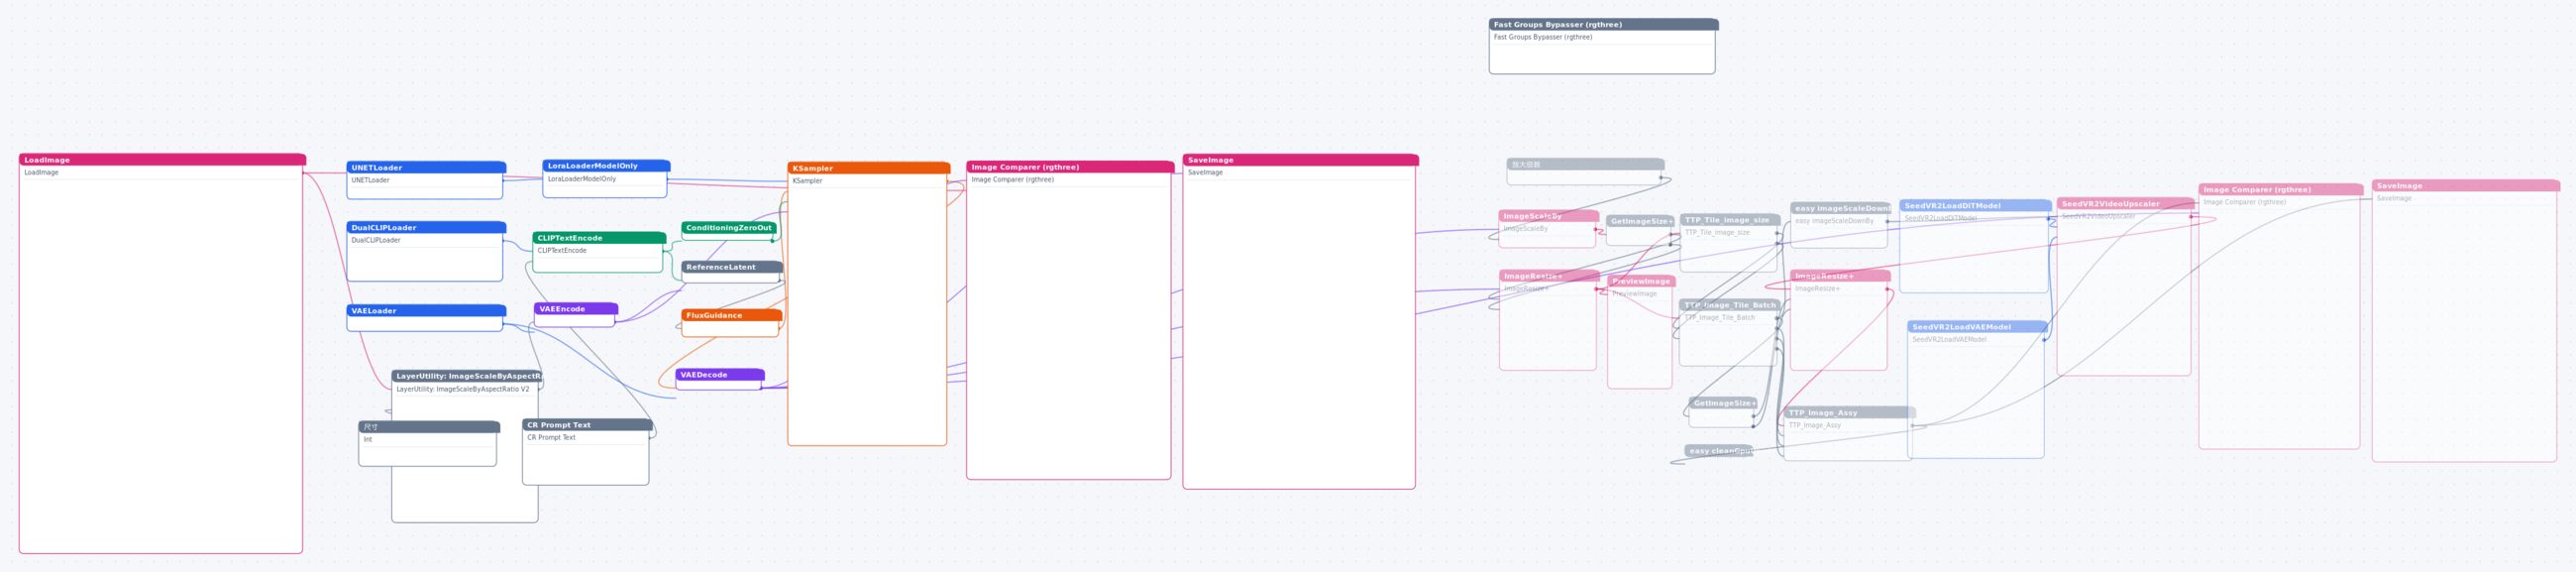Click the purple VAEEncode node title

tap(576, 309)
